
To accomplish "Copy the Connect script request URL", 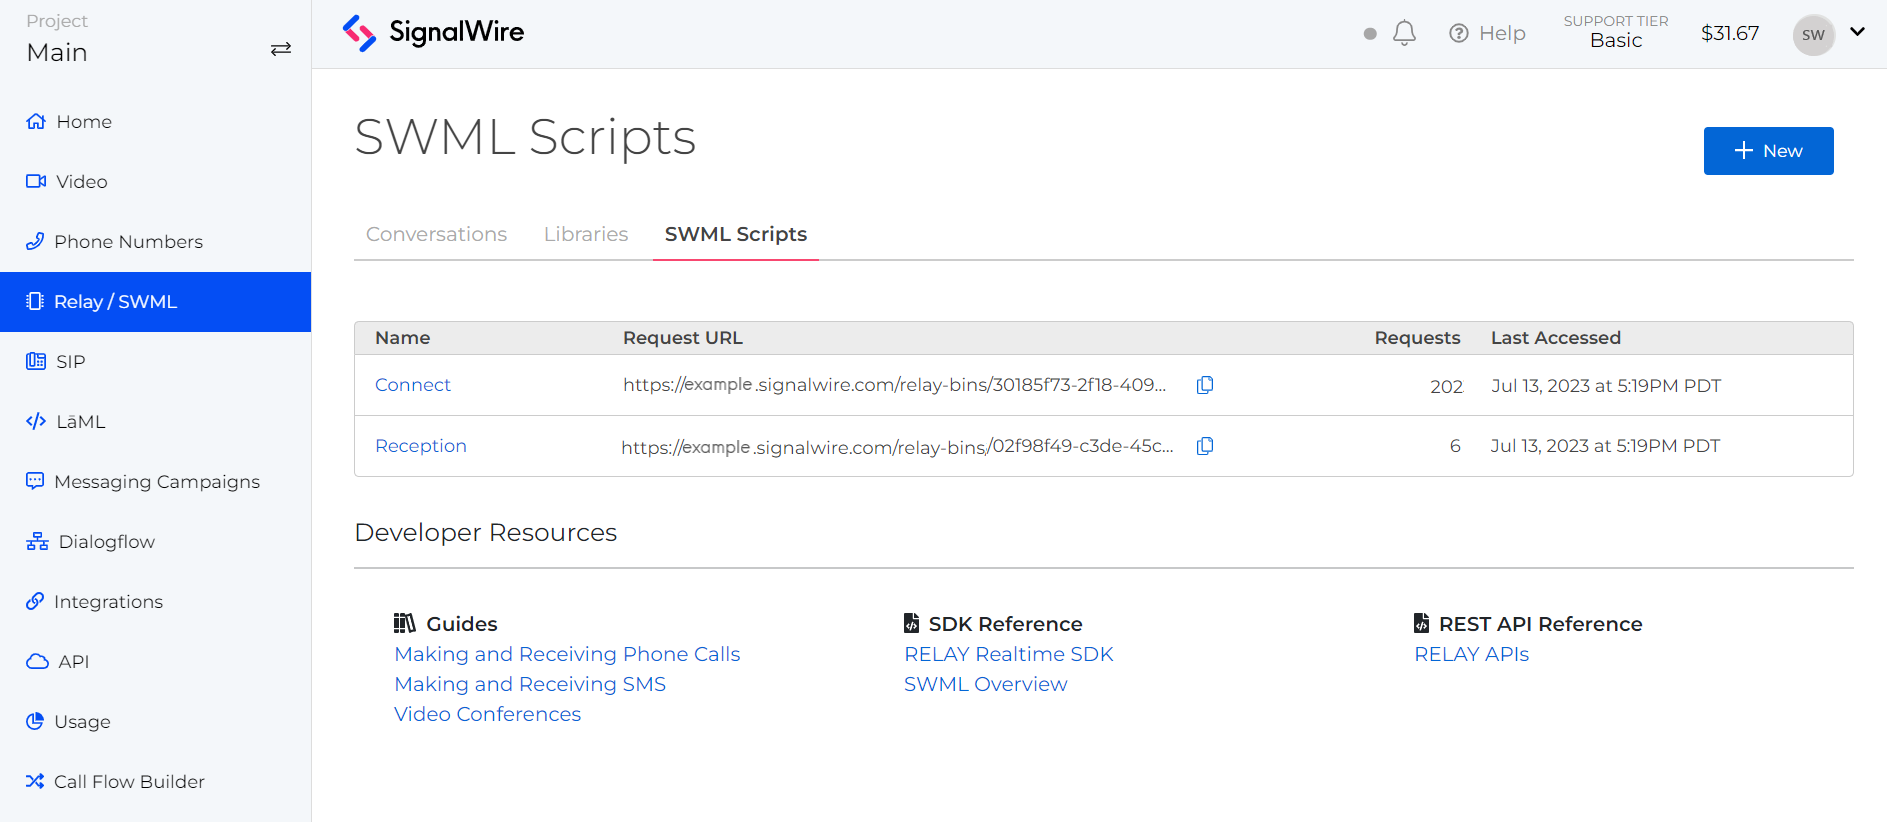I will tap(1205, 385).
